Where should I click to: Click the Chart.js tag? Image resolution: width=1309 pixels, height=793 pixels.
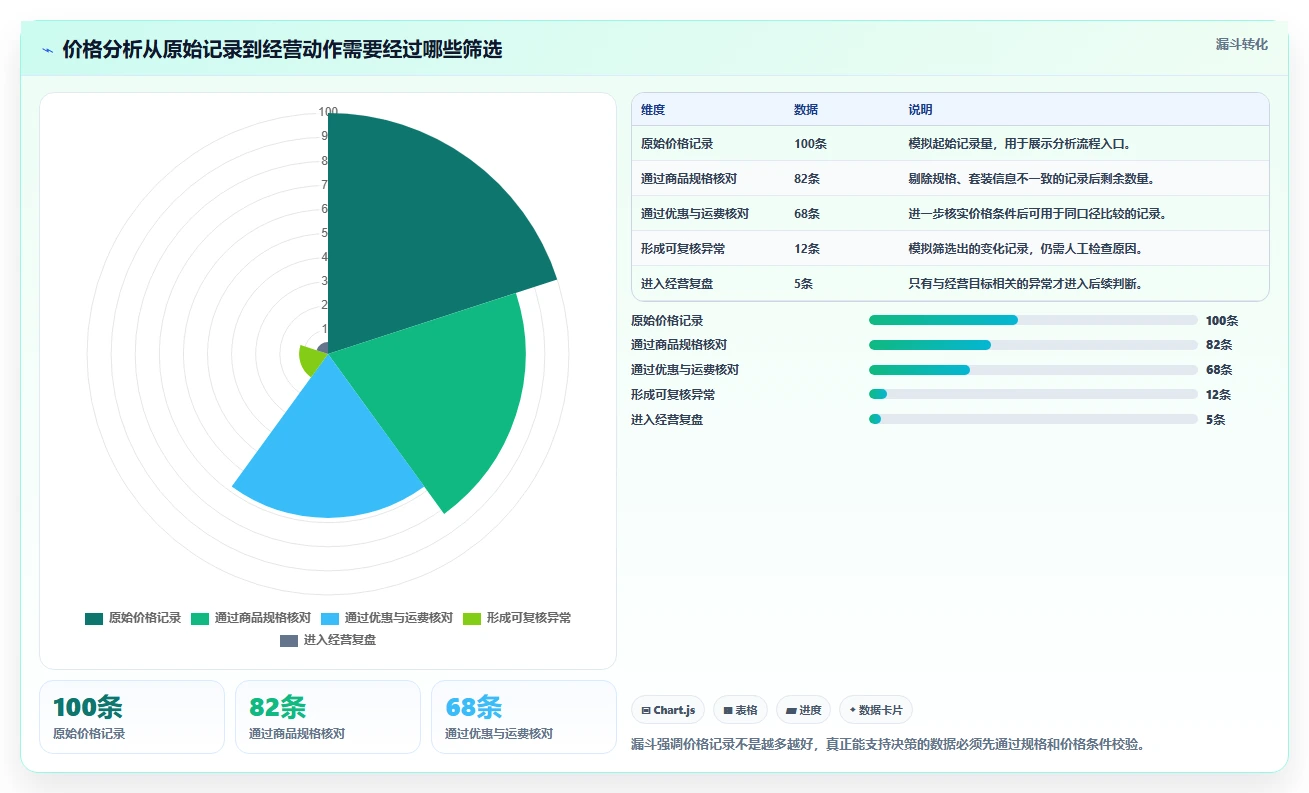668,710
